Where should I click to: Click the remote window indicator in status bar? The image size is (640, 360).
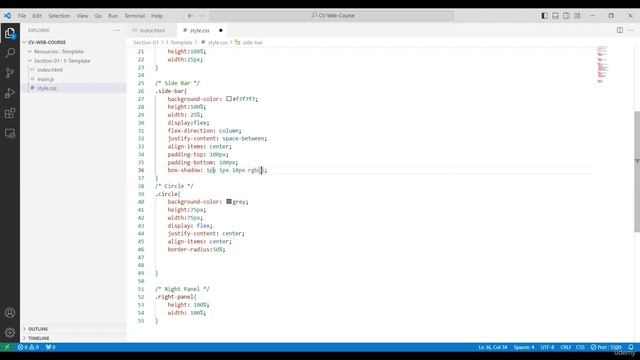7,347
